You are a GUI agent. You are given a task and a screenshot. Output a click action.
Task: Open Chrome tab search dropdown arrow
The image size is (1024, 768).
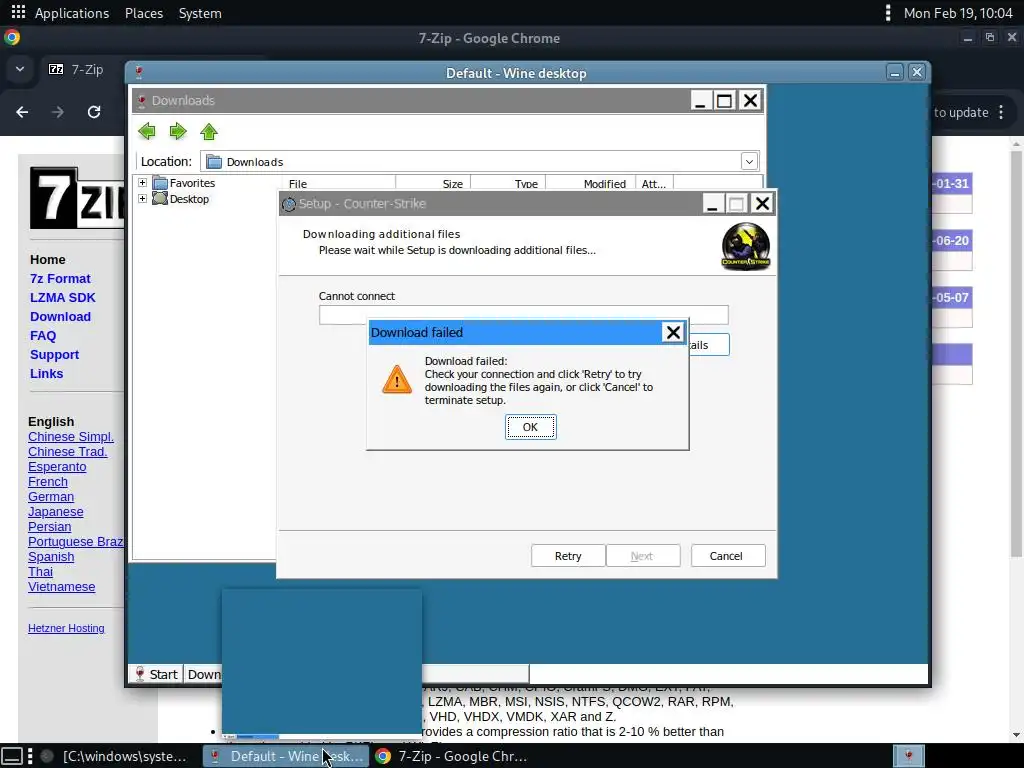pos(20,69)
